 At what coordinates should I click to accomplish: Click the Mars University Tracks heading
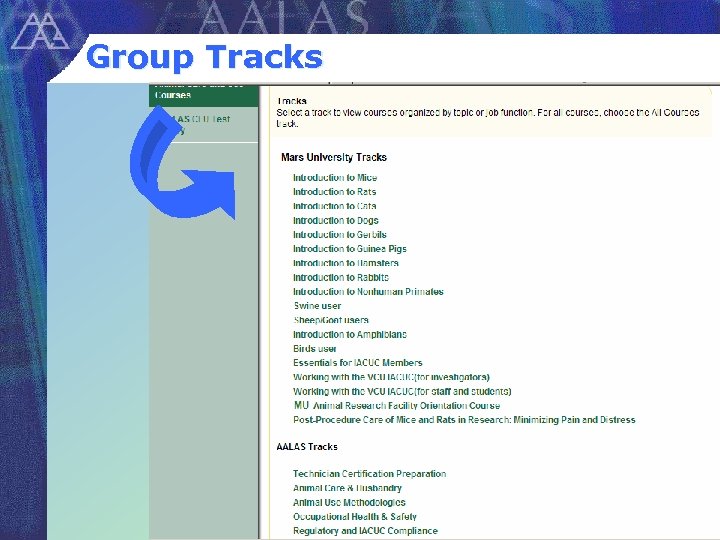(x=334, y=158)
